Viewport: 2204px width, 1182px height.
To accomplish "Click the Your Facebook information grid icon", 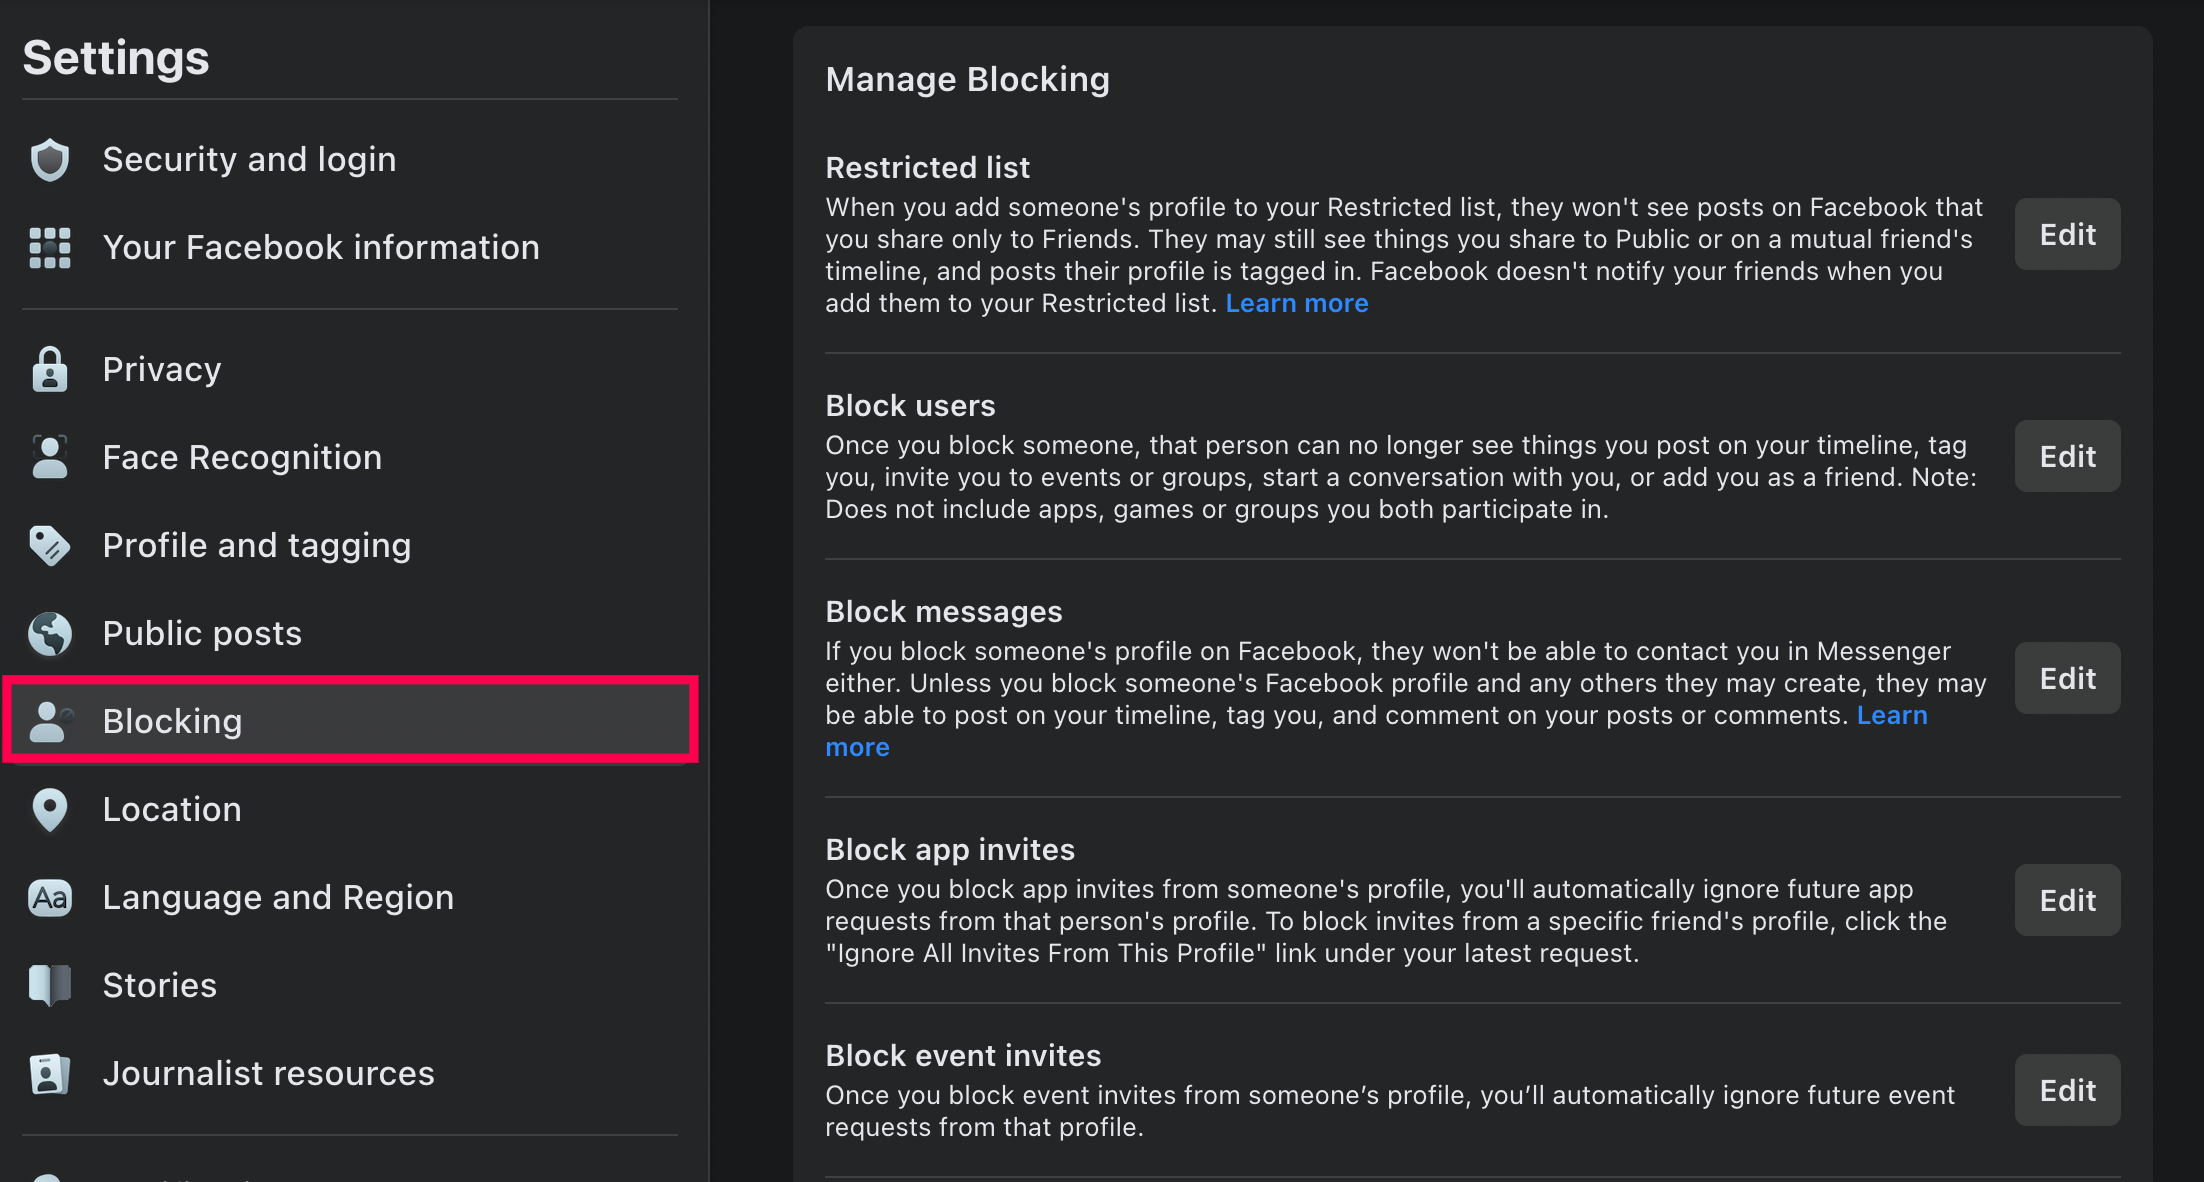I will tap(50, 248).
